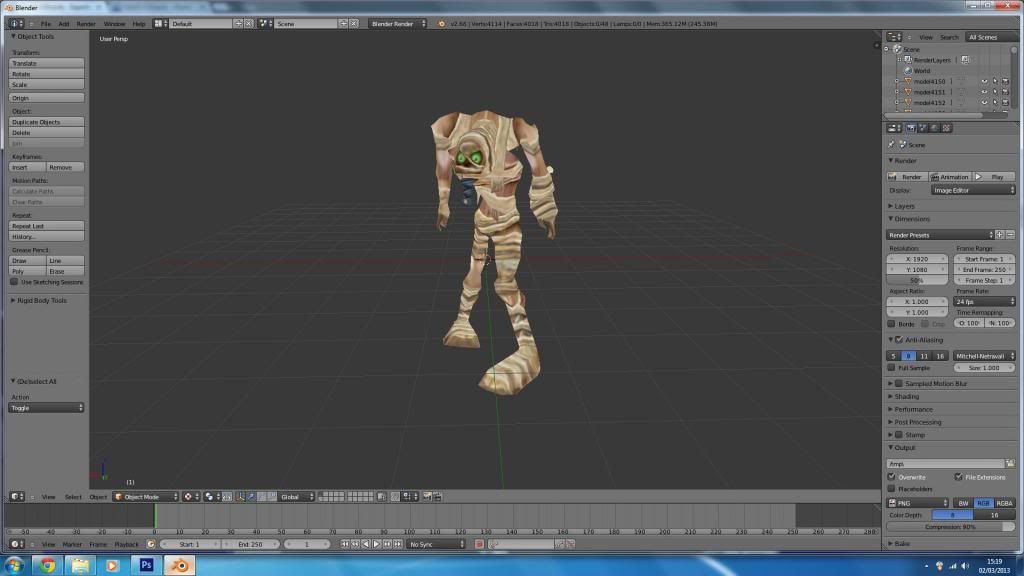
Task: Click the OpenGL render animation icon
Action: (x=438, y=497)
